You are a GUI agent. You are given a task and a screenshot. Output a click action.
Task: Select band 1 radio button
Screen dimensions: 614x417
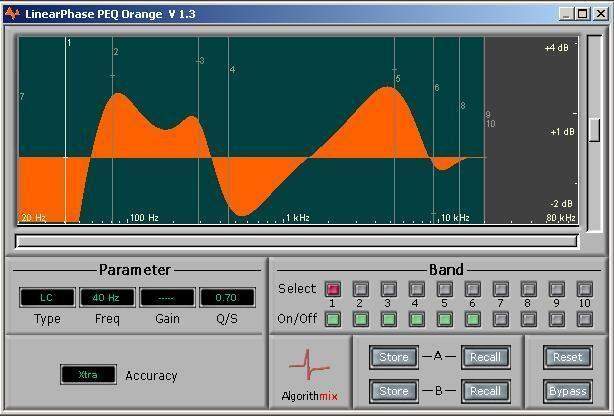pyautogui.click(x=332, y=289)
